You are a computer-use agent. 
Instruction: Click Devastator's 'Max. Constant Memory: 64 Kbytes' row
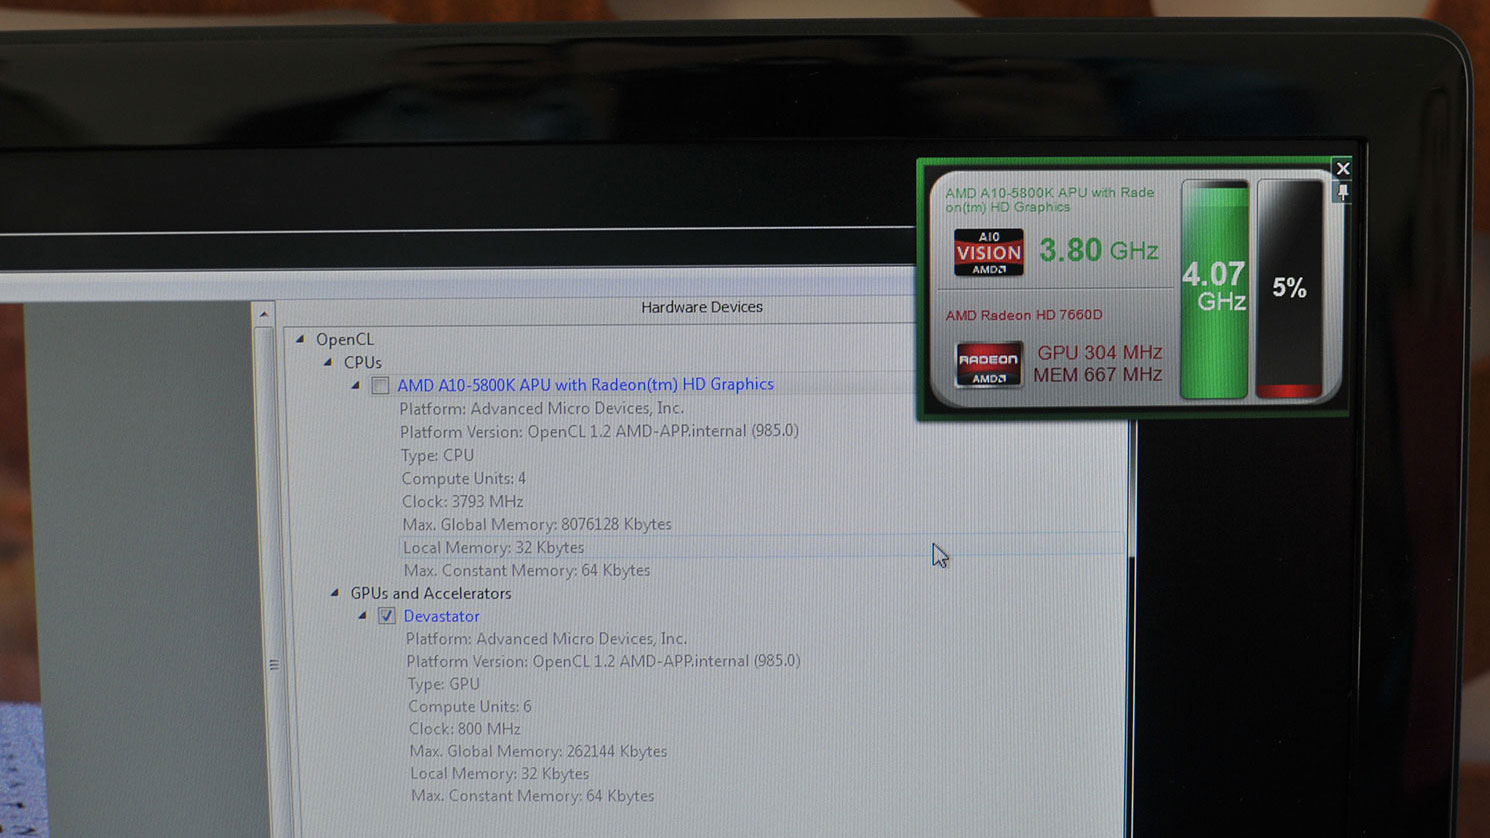click(532, 796)
